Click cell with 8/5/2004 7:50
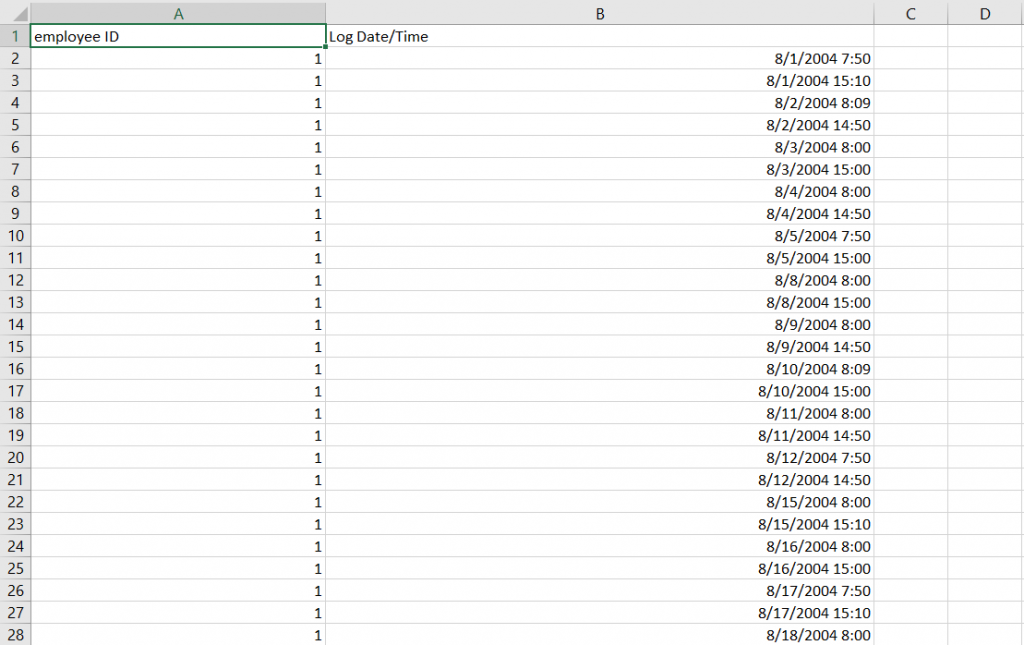The height and width of the screenshot is (645, 1024). coord(600,236)
